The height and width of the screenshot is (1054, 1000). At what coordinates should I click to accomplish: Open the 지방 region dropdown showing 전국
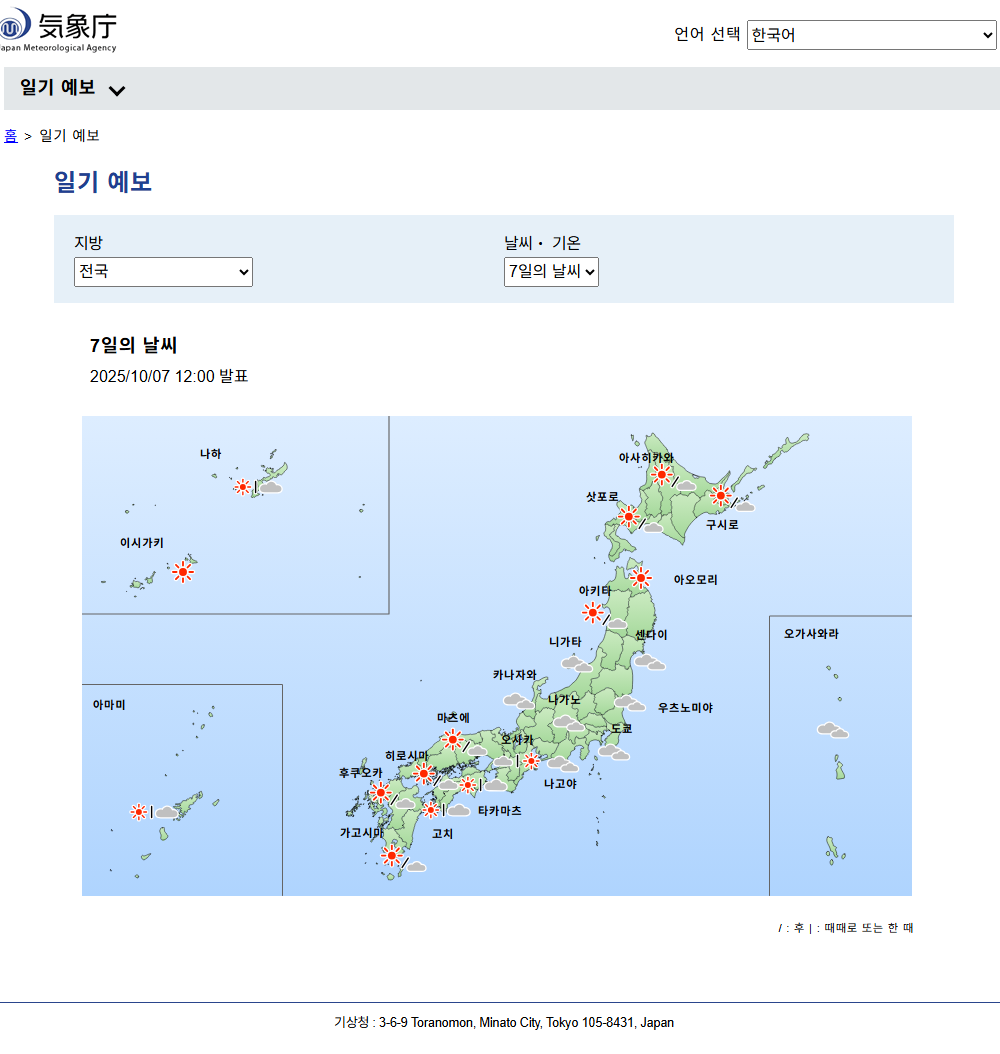tap(163, 271)
